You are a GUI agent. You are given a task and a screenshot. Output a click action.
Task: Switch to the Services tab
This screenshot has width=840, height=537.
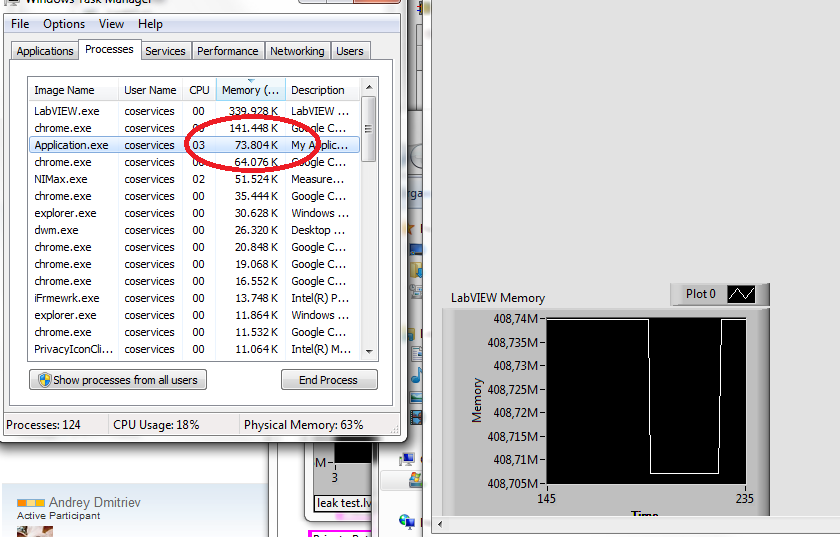coord(165,51)
